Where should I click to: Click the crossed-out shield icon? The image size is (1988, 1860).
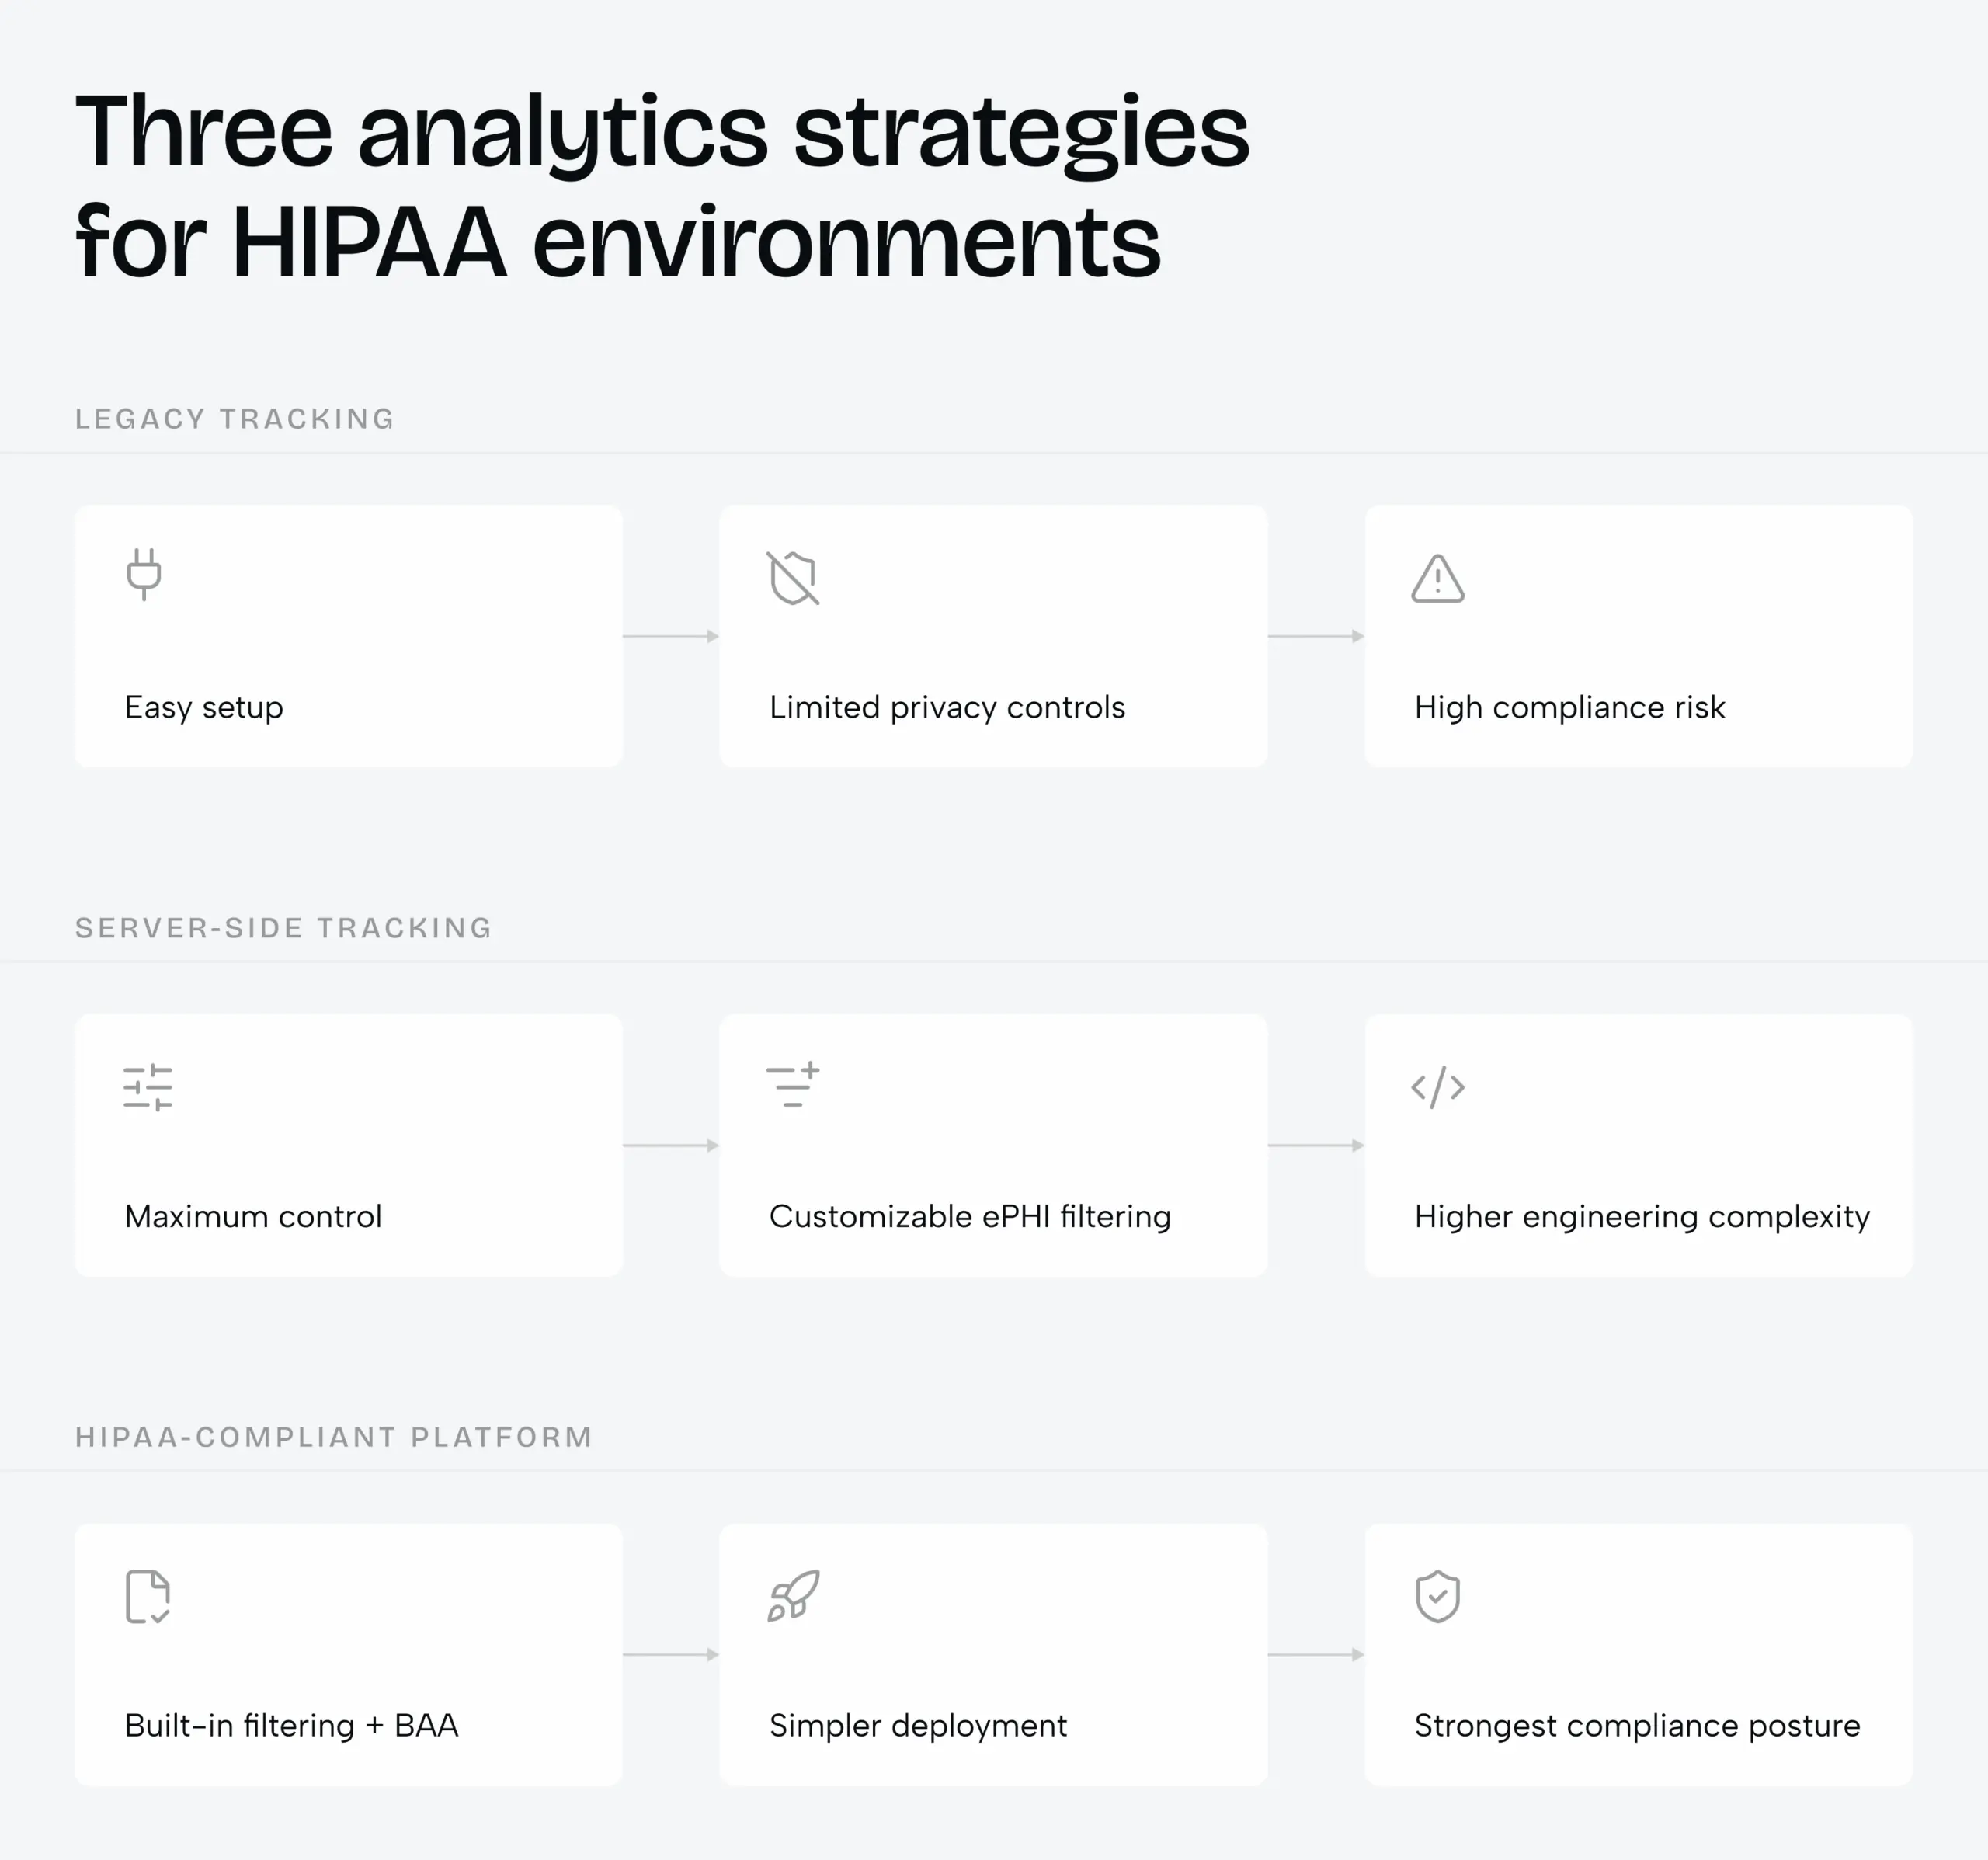(794, 578)
